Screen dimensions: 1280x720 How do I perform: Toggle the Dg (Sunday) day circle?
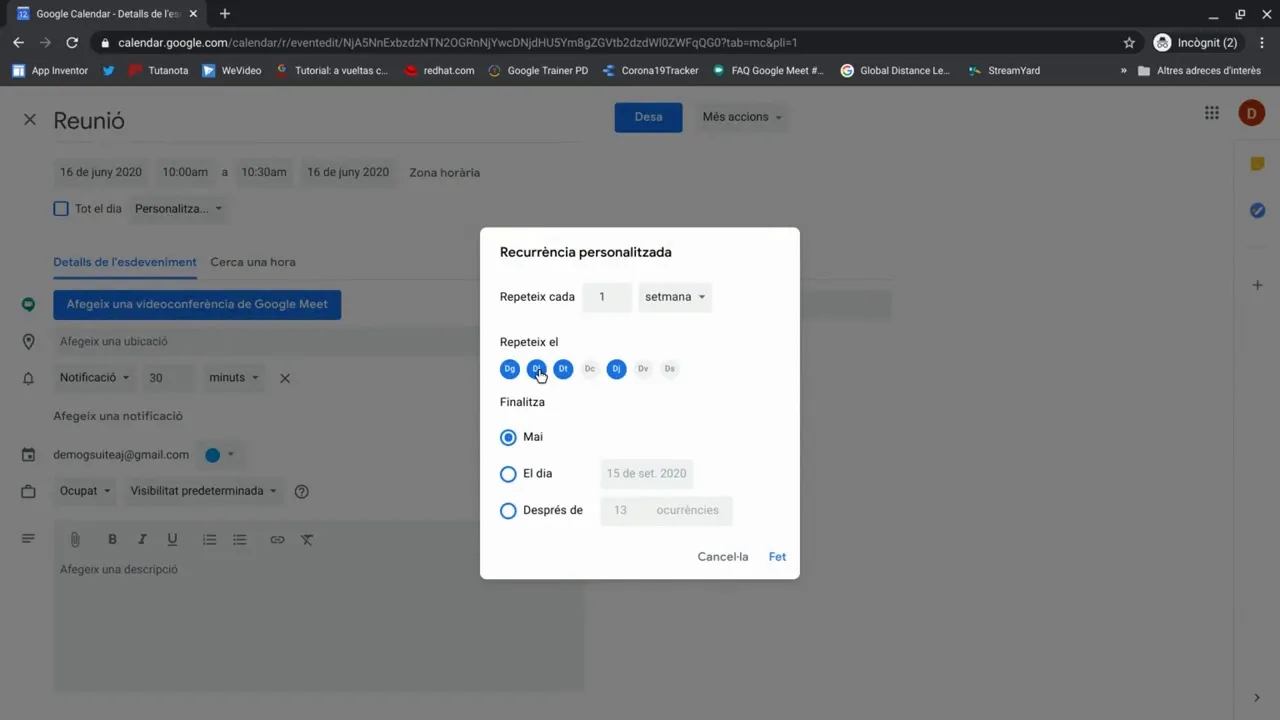pyautogui.click(x=510, y=369)
